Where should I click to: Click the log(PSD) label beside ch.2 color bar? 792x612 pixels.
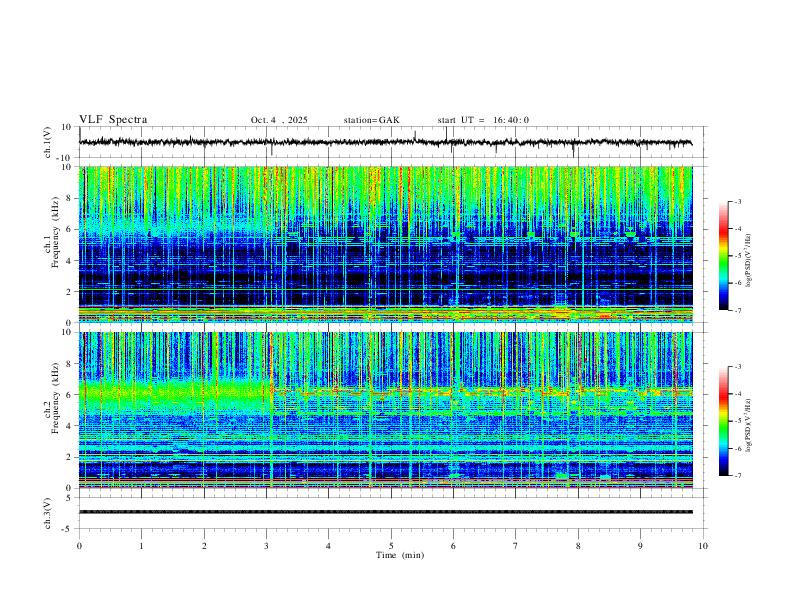tap(749, 425)
